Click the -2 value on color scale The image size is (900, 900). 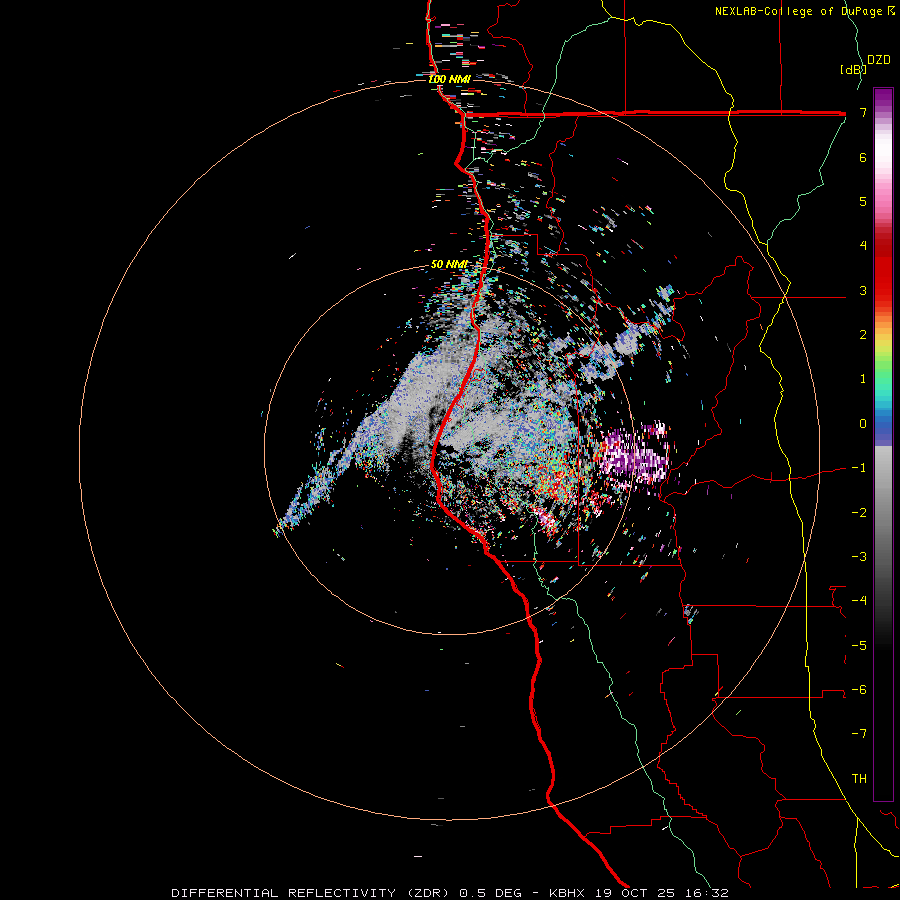tap(859, 513)
